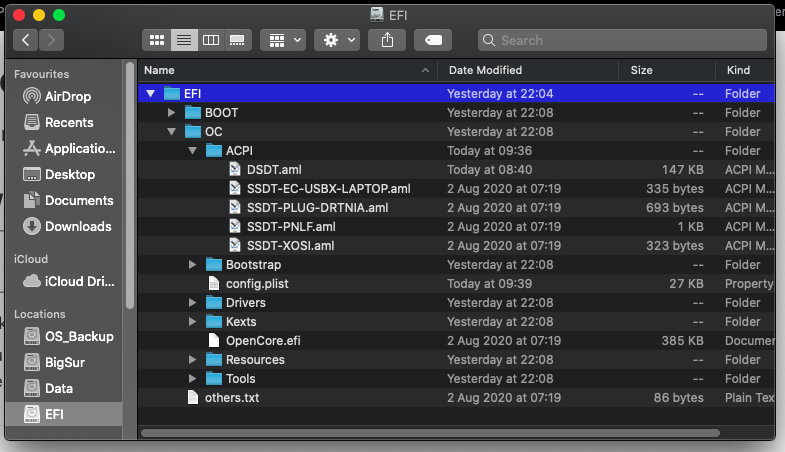
Task: Collapse the OC folder
Action: click(x=171, y=132)
